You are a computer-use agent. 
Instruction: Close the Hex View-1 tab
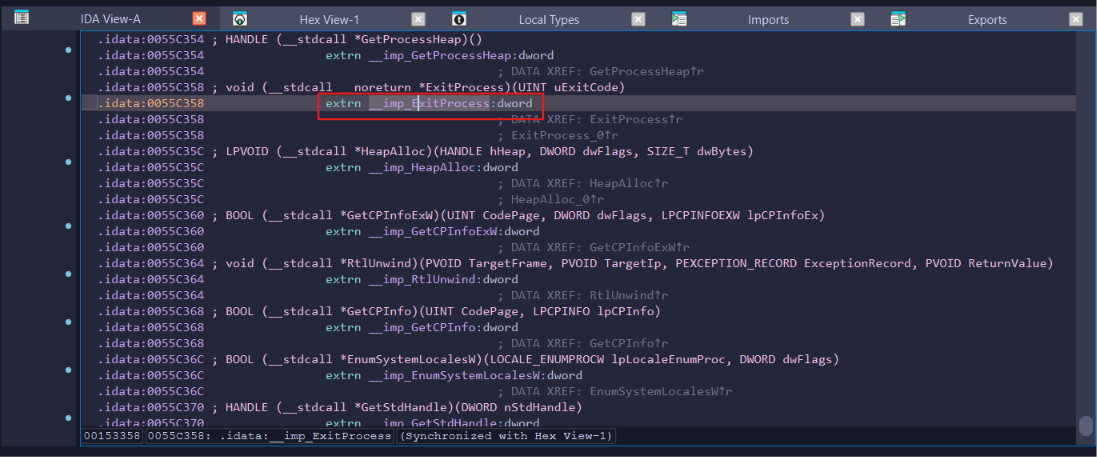pos(418,19)
